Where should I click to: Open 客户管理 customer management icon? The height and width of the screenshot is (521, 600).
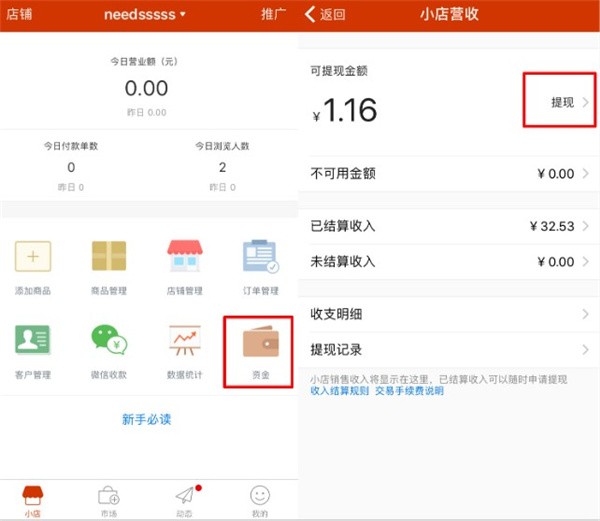point(34,341)
